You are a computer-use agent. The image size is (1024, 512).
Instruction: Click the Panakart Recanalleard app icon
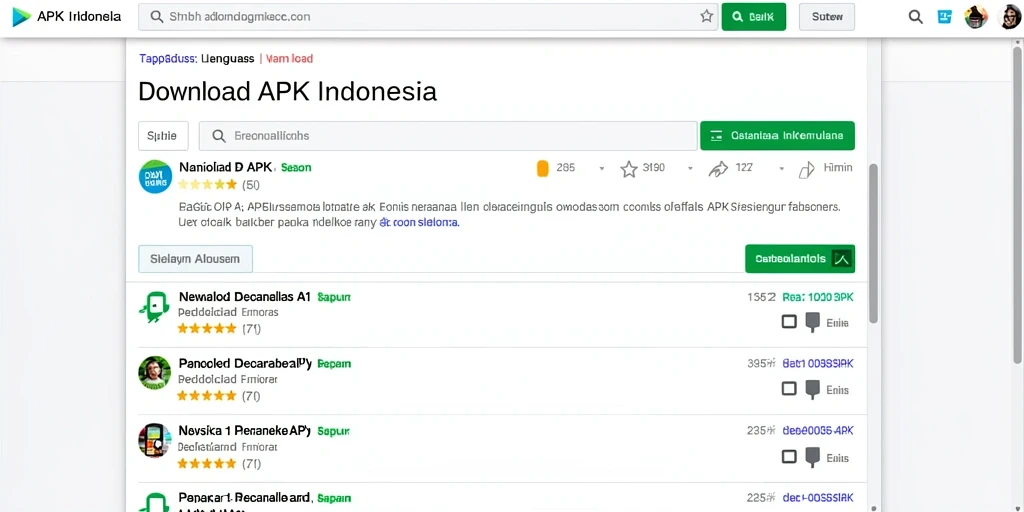coord(155,502)
